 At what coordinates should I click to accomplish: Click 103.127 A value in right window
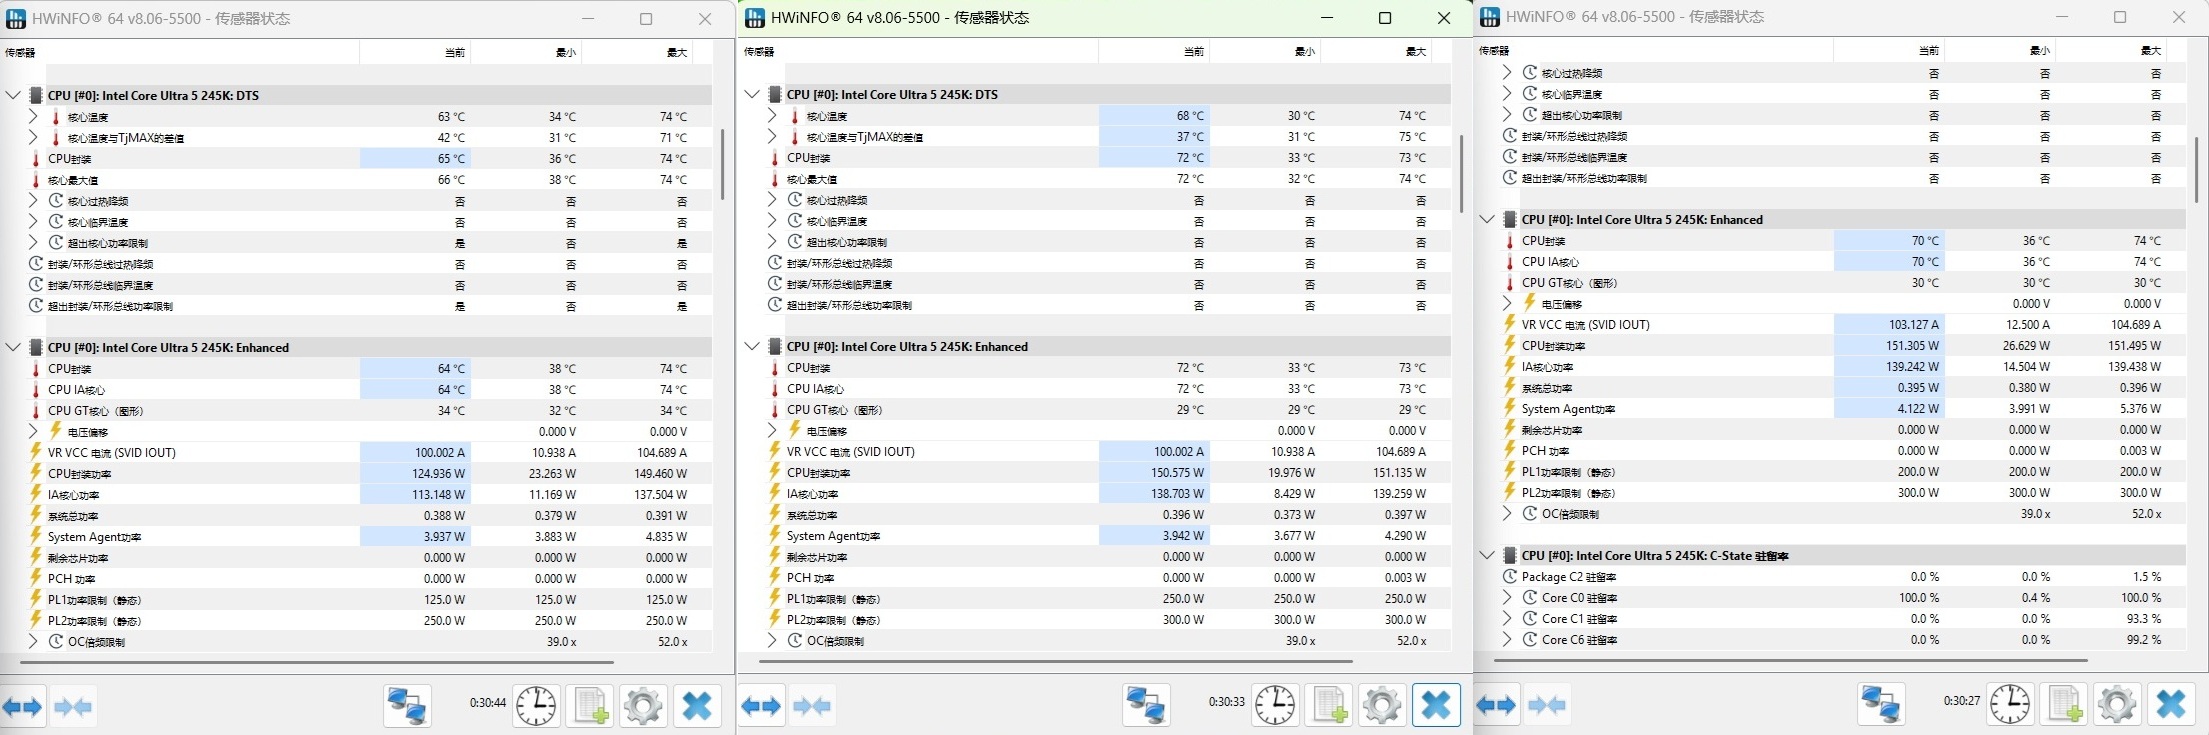point(1914,324)
